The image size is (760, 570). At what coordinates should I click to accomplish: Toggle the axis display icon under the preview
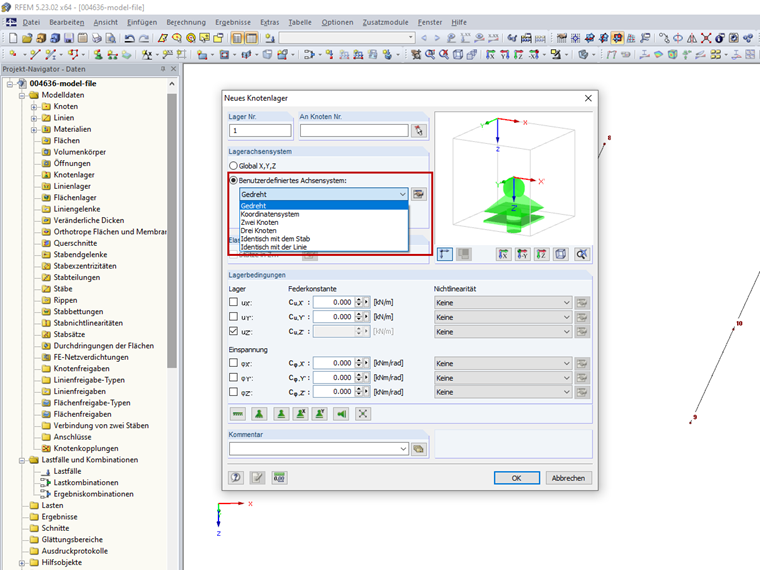coord(444,254)
